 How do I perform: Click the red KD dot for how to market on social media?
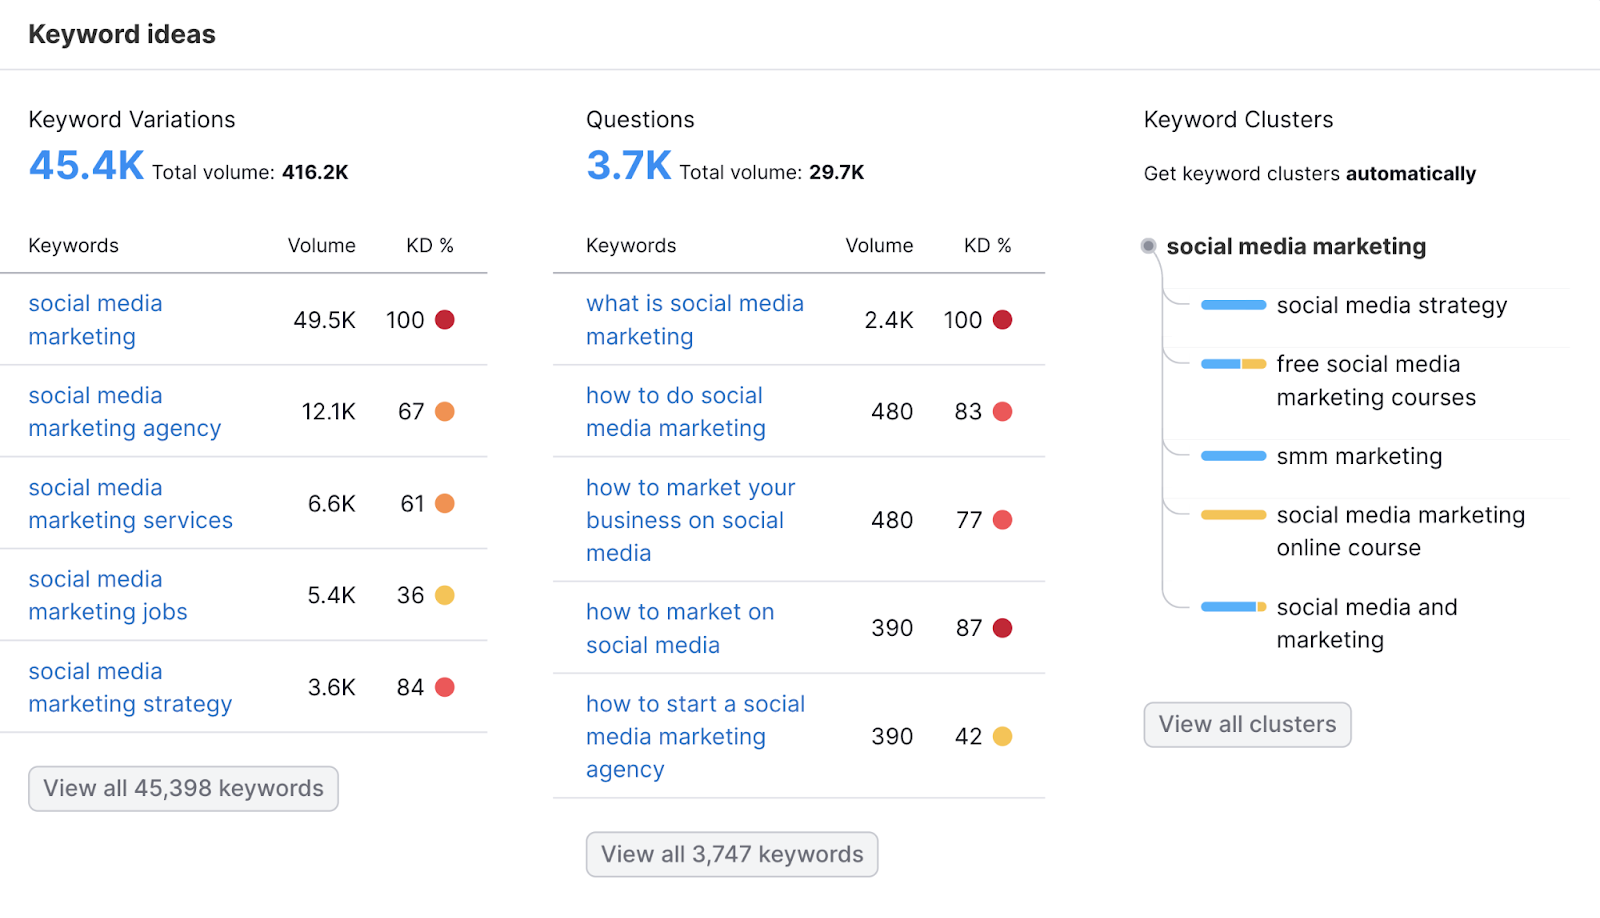tap(1005, 627)
